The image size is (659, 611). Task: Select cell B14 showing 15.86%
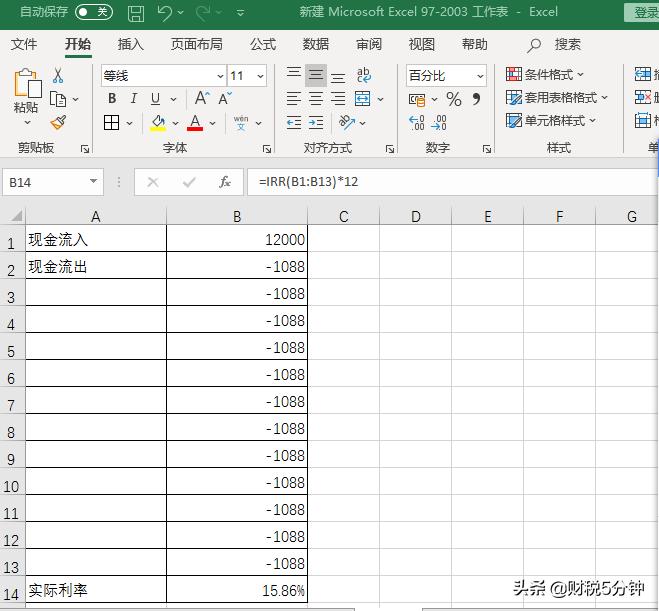click(x=237, y=590)
